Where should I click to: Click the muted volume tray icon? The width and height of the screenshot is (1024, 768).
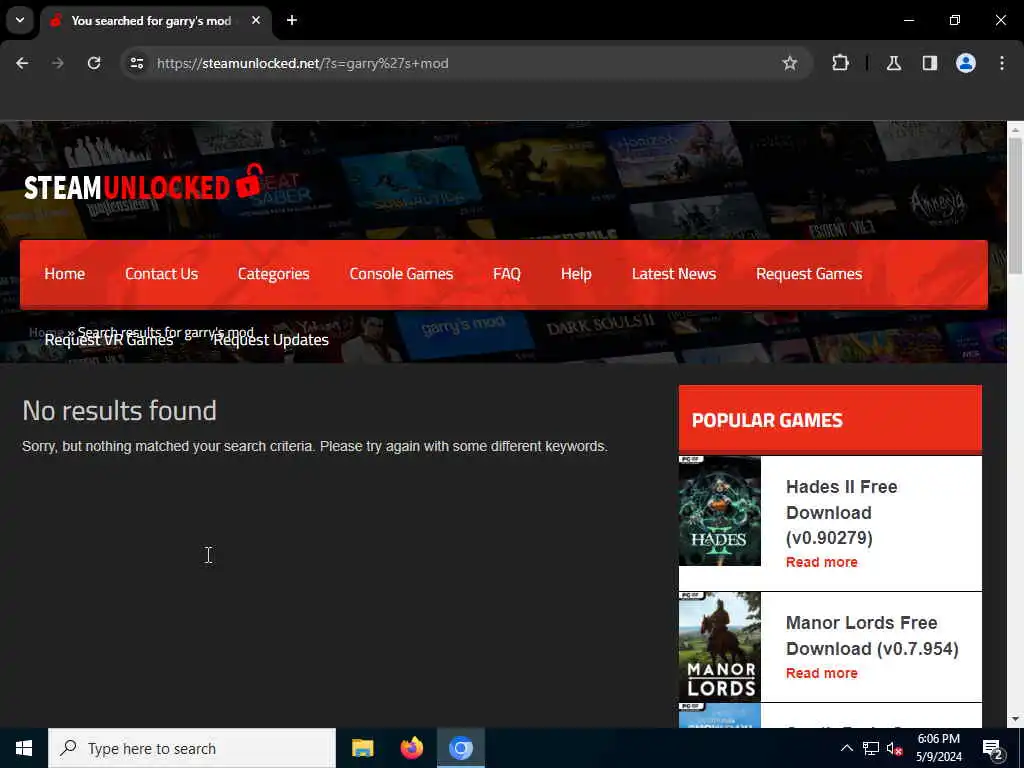[895, 748]
